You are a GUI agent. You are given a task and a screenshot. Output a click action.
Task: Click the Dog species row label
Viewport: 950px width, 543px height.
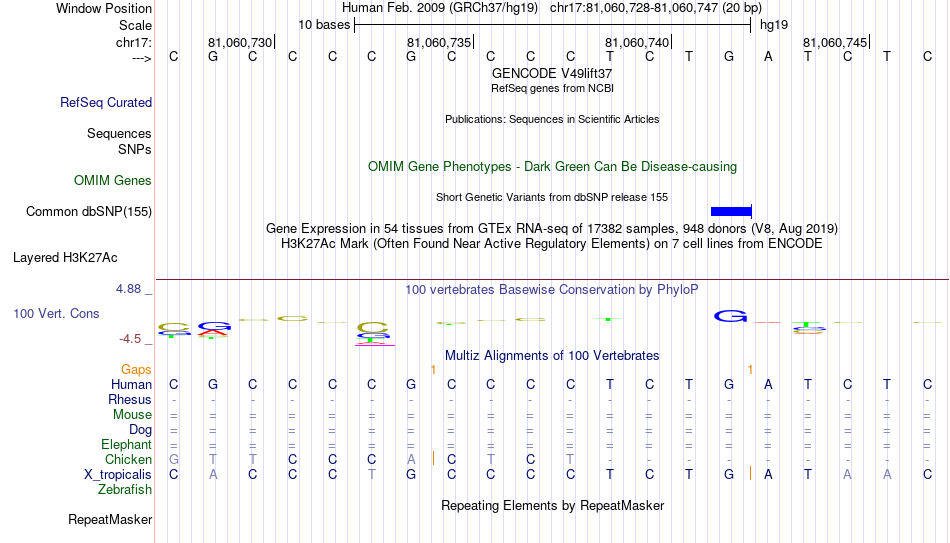click(x=141, y=430)
